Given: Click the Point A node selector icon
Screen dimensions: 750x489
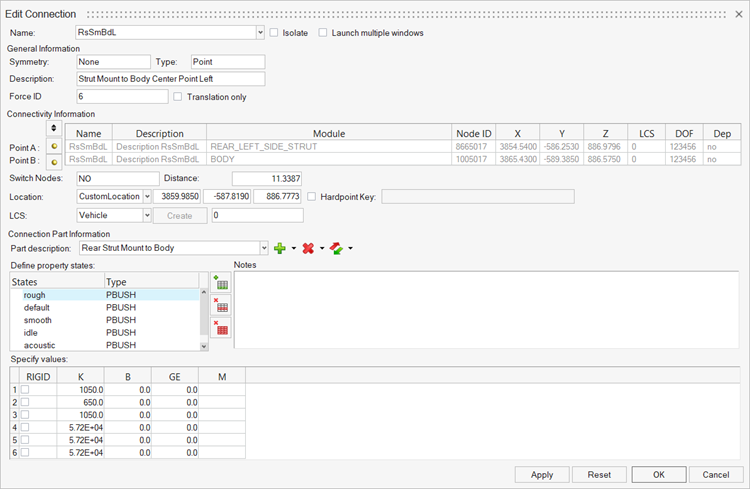Looking at the screenshot, I should click(x=54, y=147).
